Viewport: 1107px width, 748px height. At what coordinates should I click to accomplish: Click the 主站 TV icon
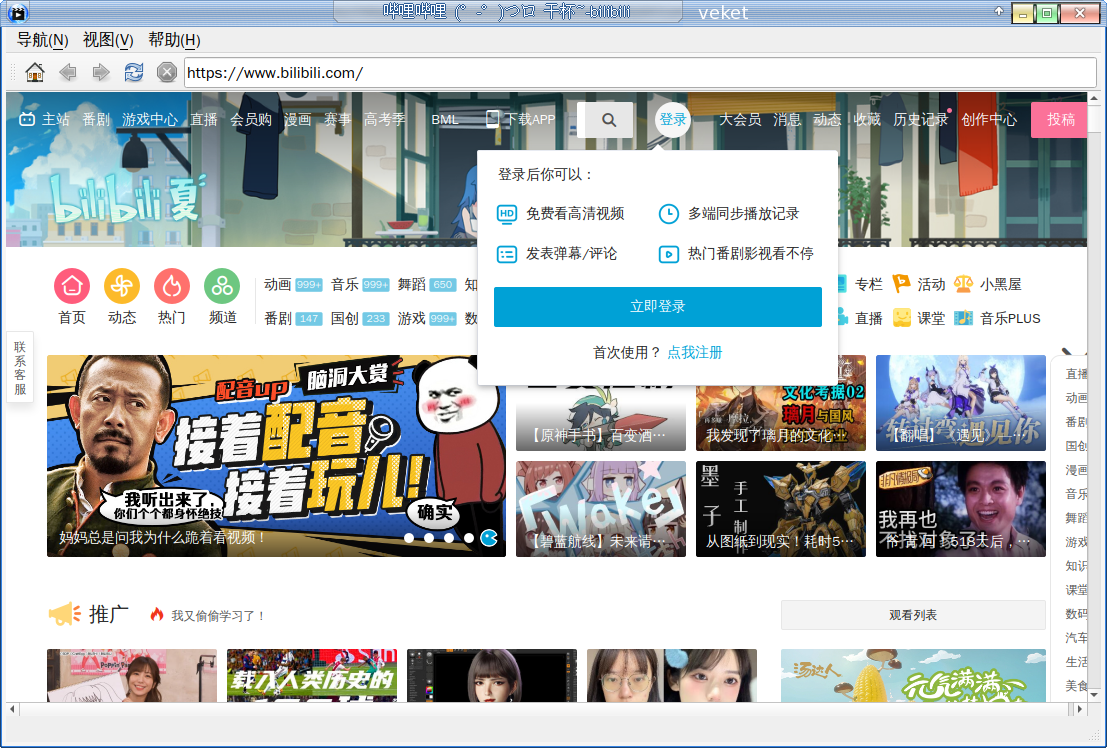coord(27,119)
